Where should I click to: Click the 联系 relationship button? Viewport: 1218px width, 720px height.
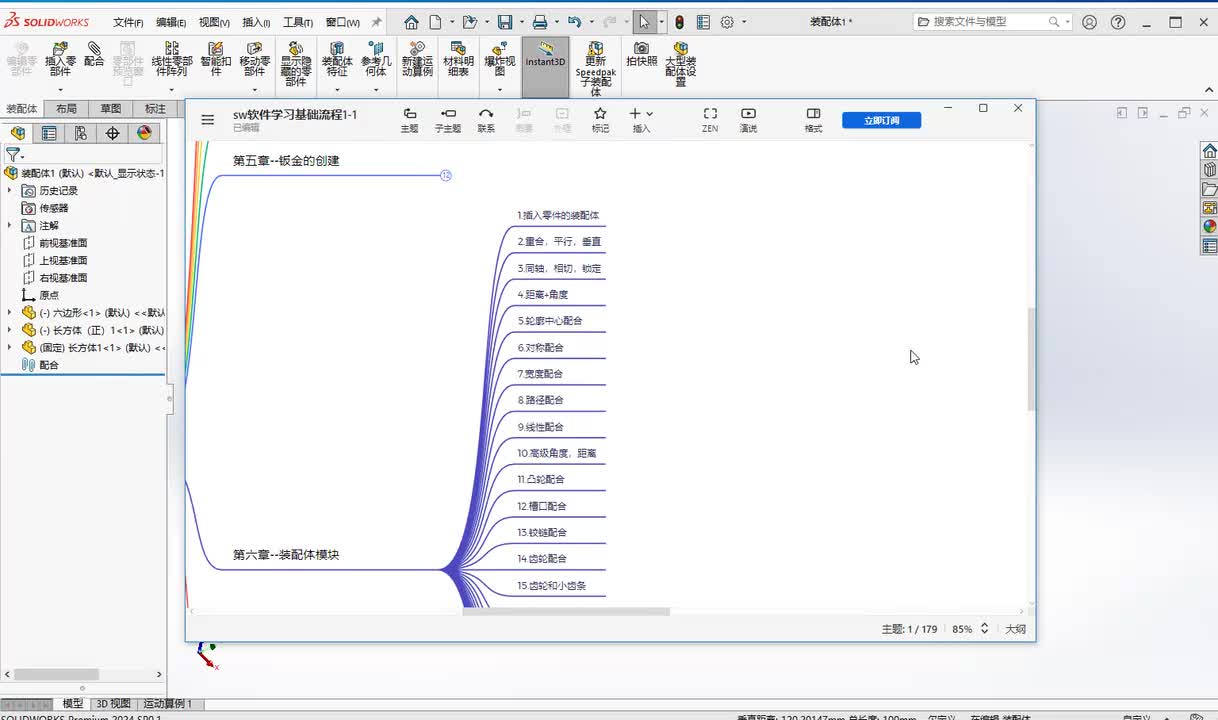486,120
